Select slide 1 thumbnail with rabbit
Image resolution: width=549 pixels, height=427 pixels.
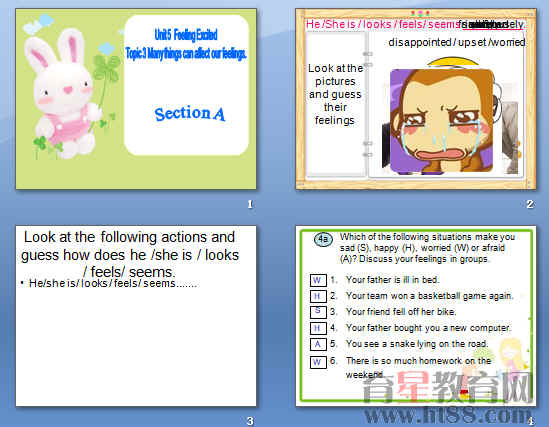point(136,99)
